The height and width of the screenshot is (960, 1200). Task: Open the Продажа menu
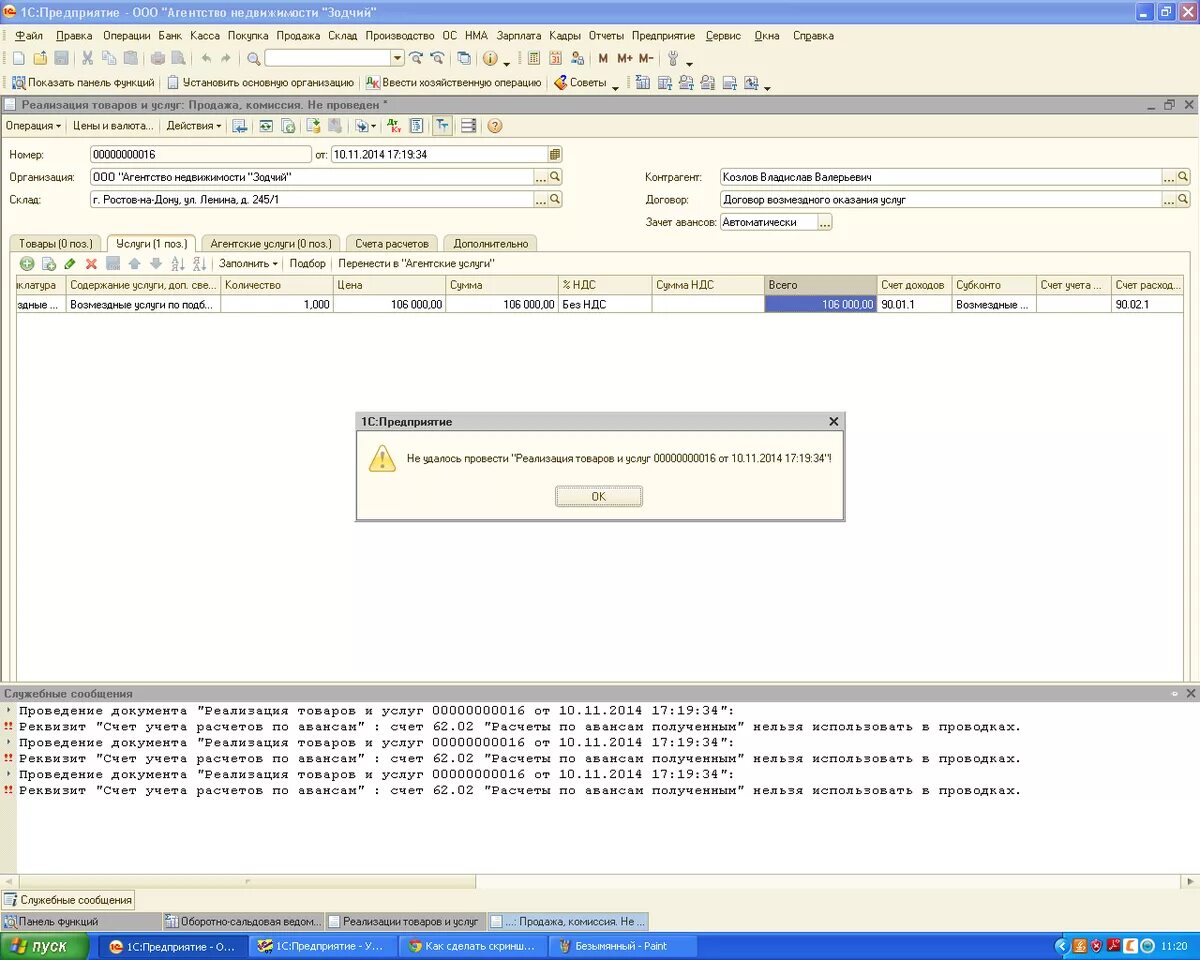[298, 36]
